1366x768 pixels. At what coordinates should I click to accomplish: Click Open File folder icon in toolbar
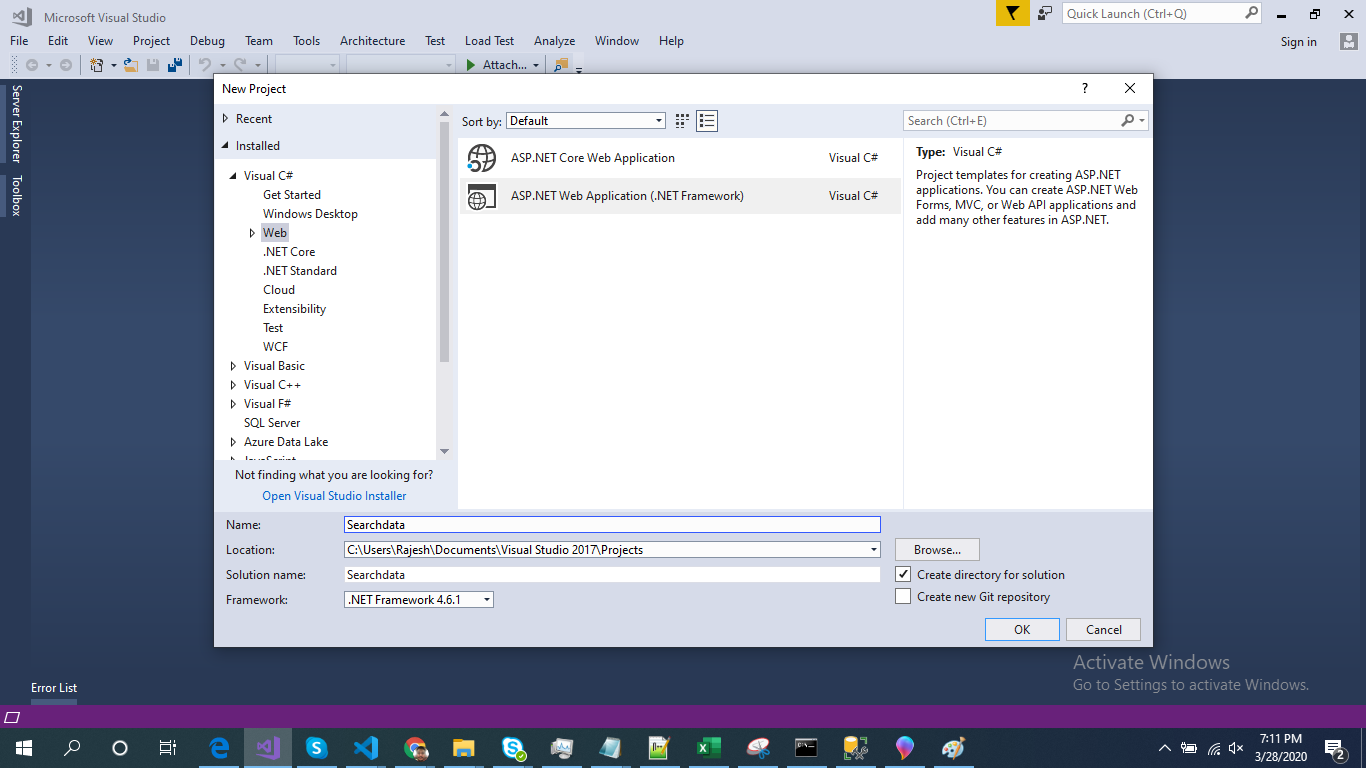tap(130, 65)
